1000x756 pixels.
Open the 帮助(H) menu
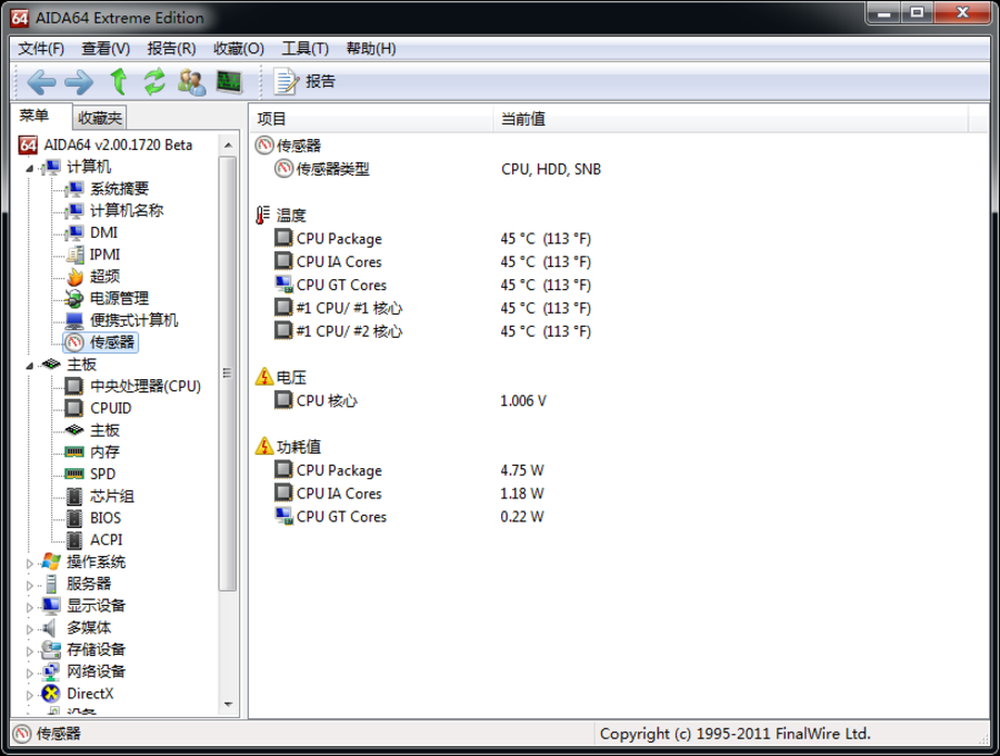coord(371,48)
